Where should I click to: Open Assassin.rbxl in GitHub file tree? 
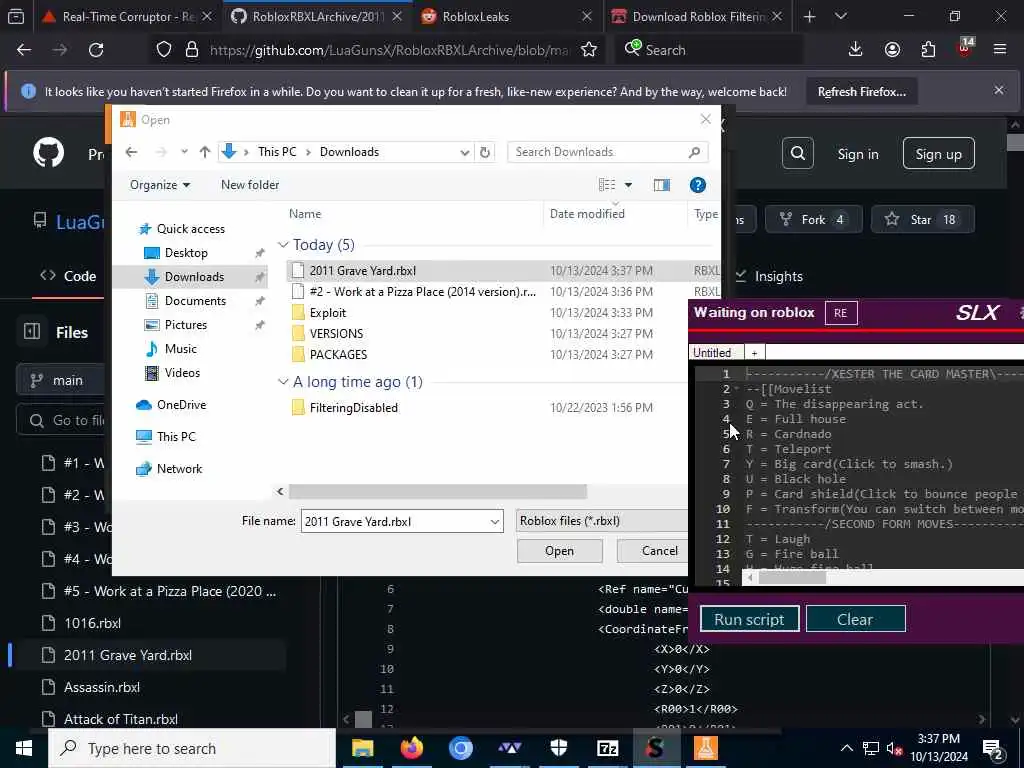coord(102,687)
